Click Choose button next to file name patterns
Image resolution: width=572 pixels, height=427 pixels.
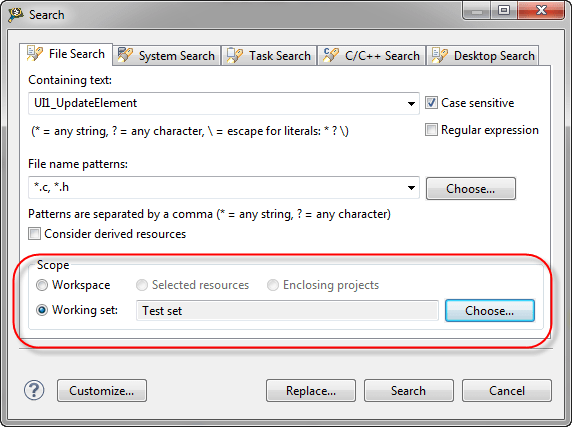point(471,189)
